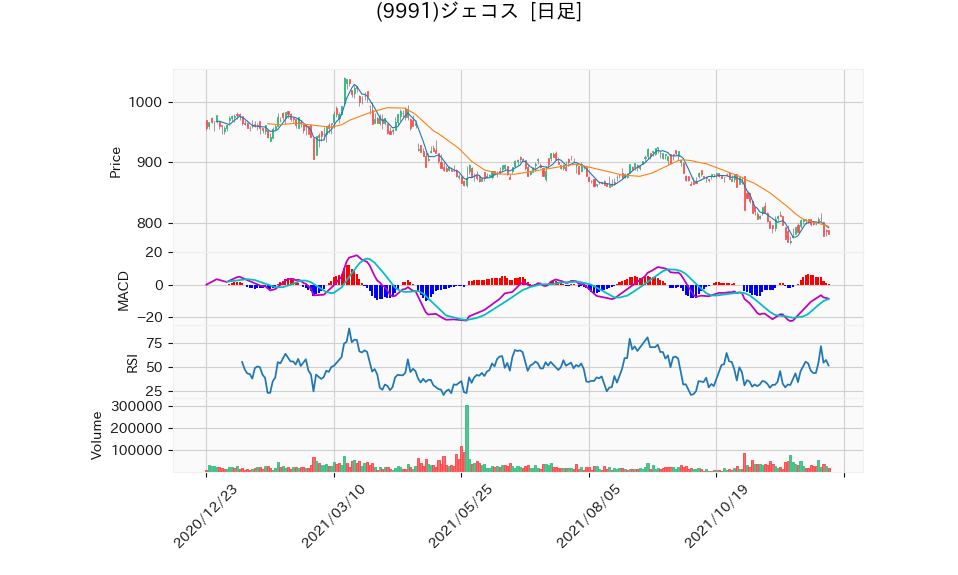
Task: Click the 100000 volume tick label
Action: click(136, 450)
